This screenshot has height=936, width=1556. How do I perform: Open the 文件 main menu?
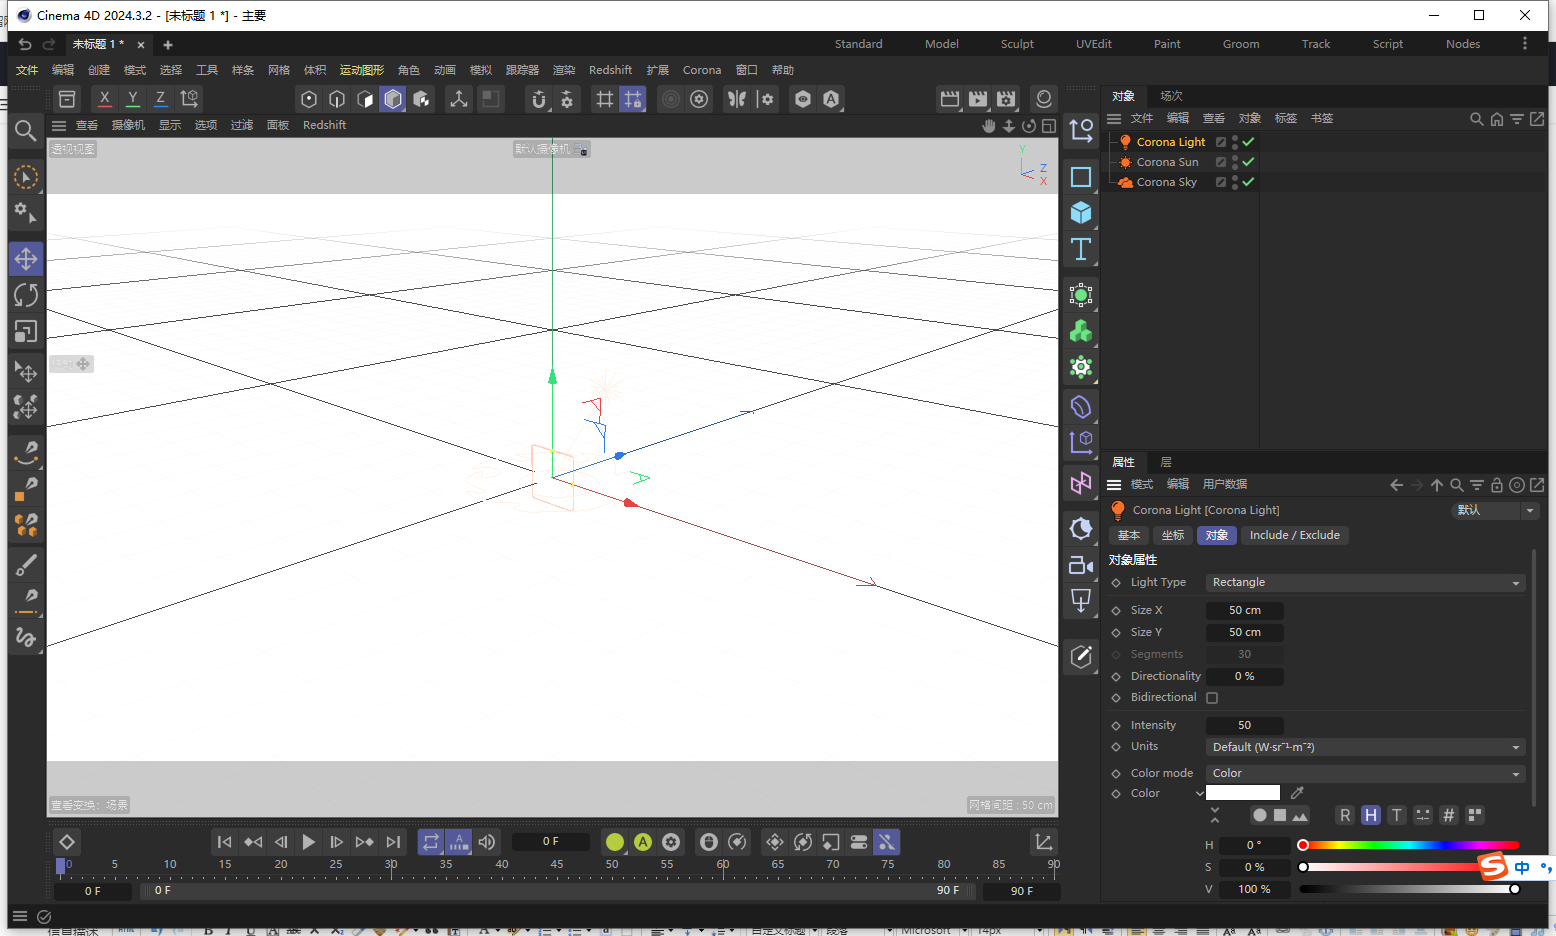[x=27, y=70]
